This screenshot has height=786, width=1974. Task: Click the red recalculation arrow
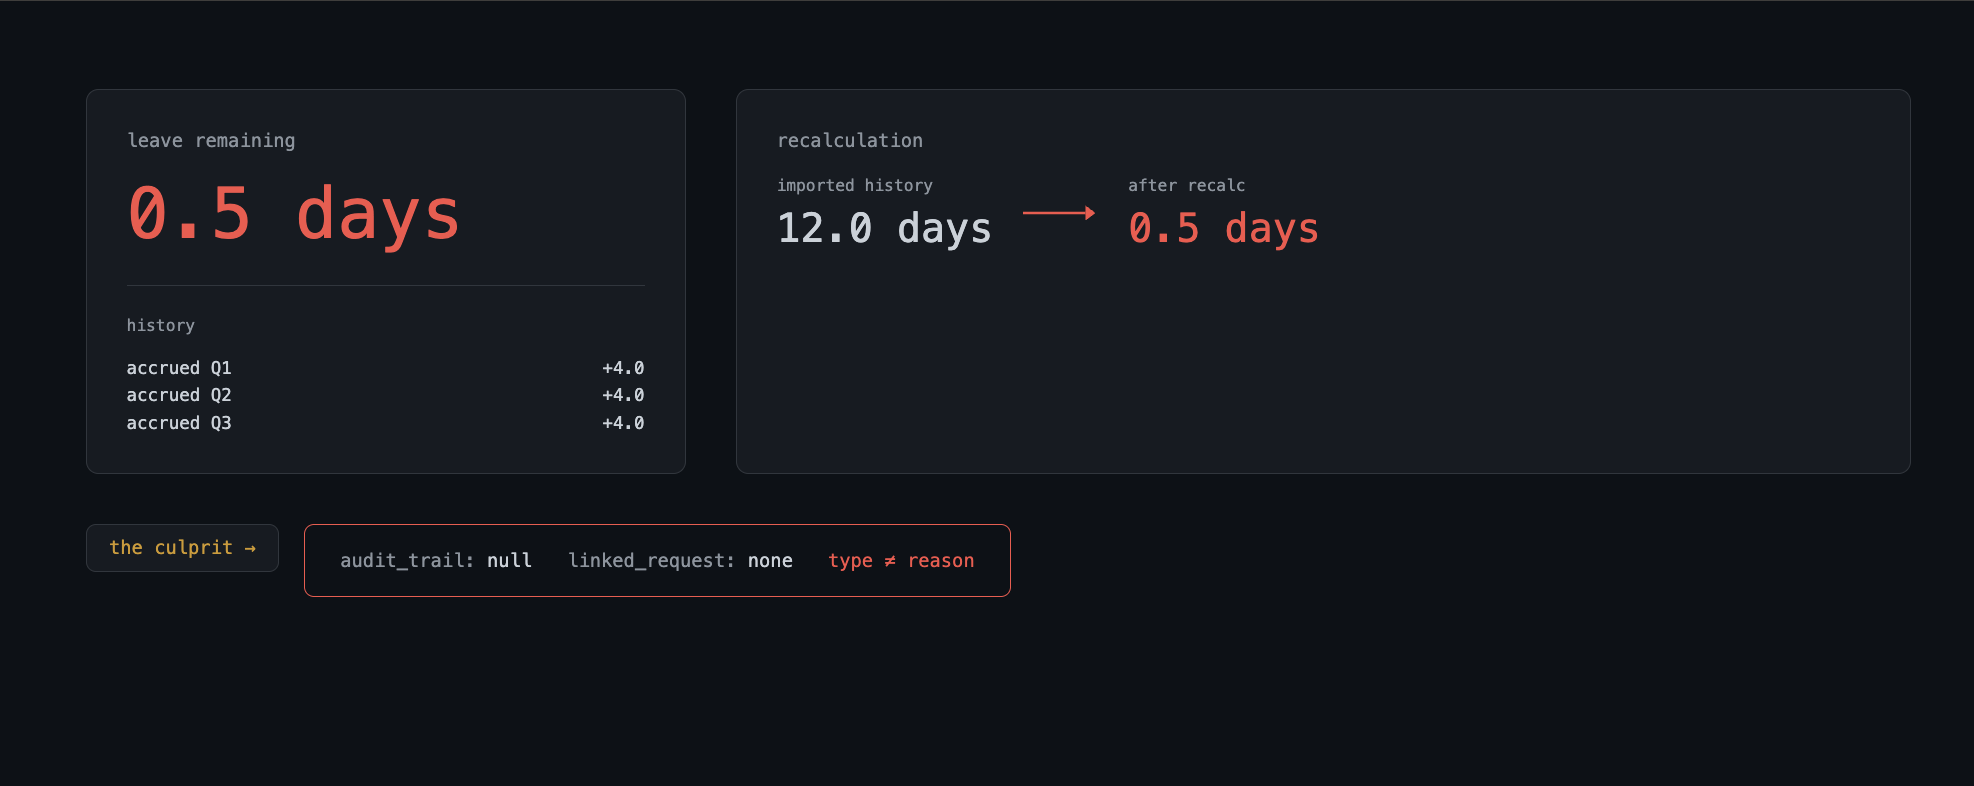1059,213
